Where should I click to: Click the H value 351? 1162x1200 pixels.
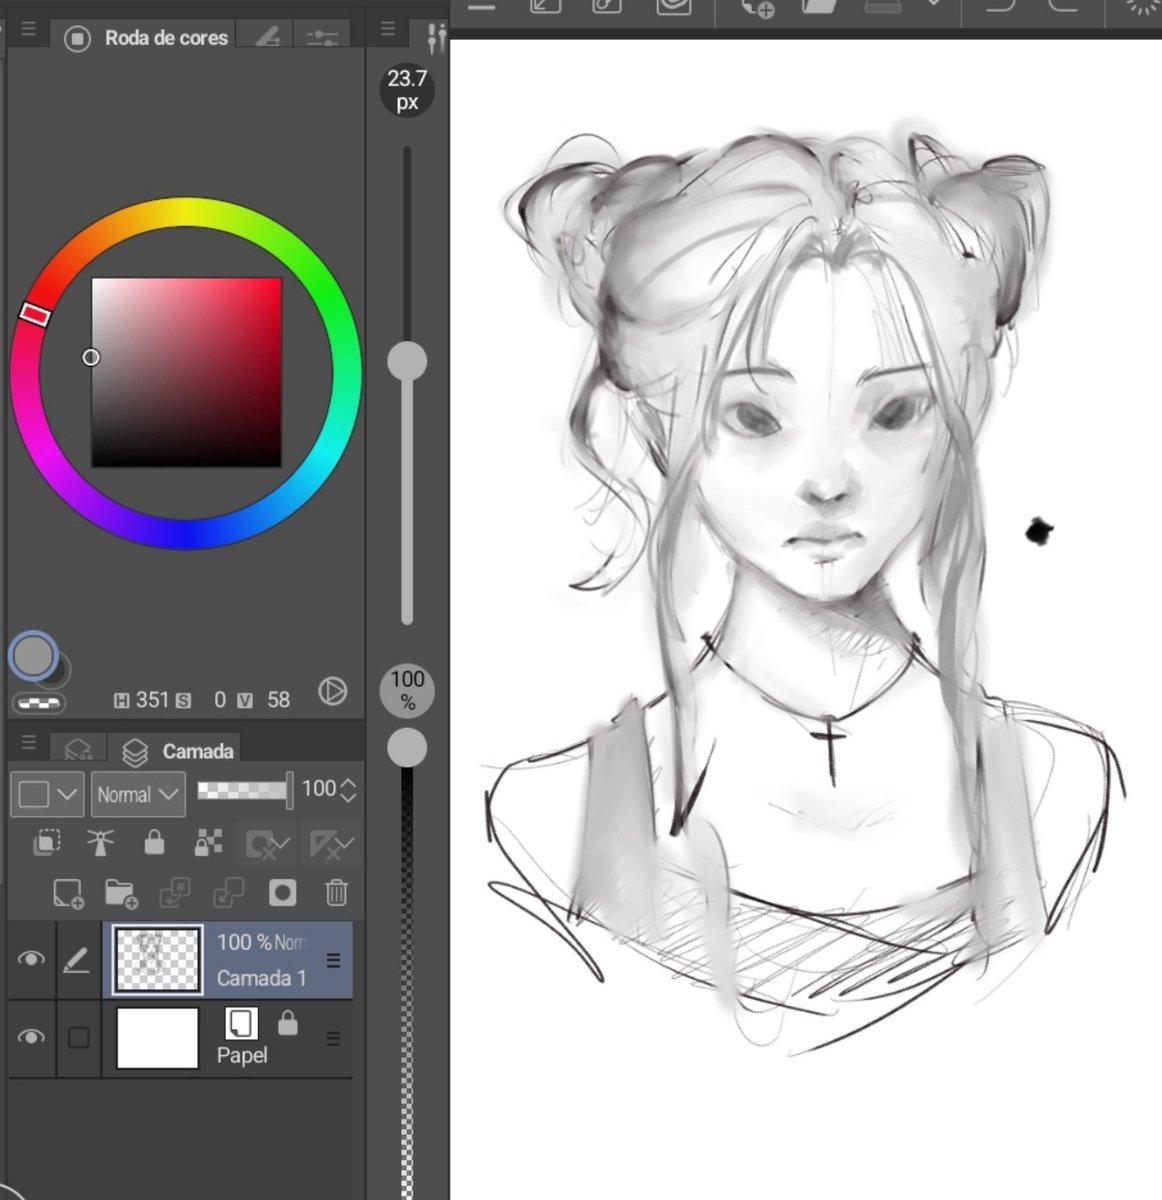[x=152, y=700]
